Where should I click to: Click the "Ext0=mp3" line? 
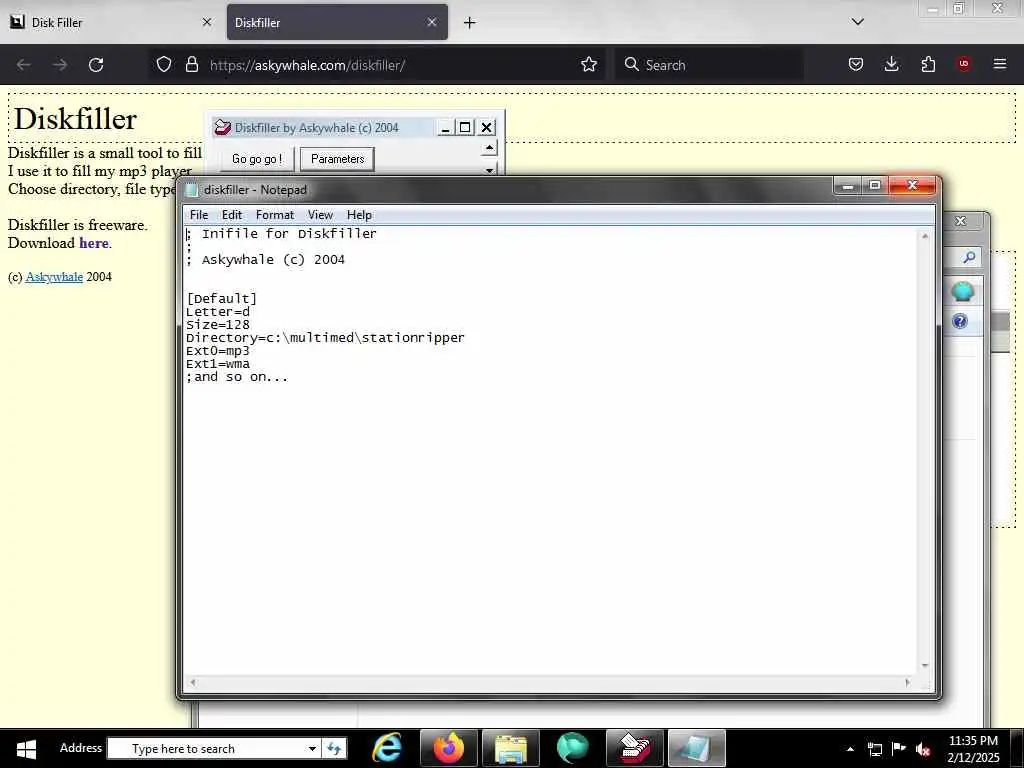pyautogui.click(x=218, y=351)
